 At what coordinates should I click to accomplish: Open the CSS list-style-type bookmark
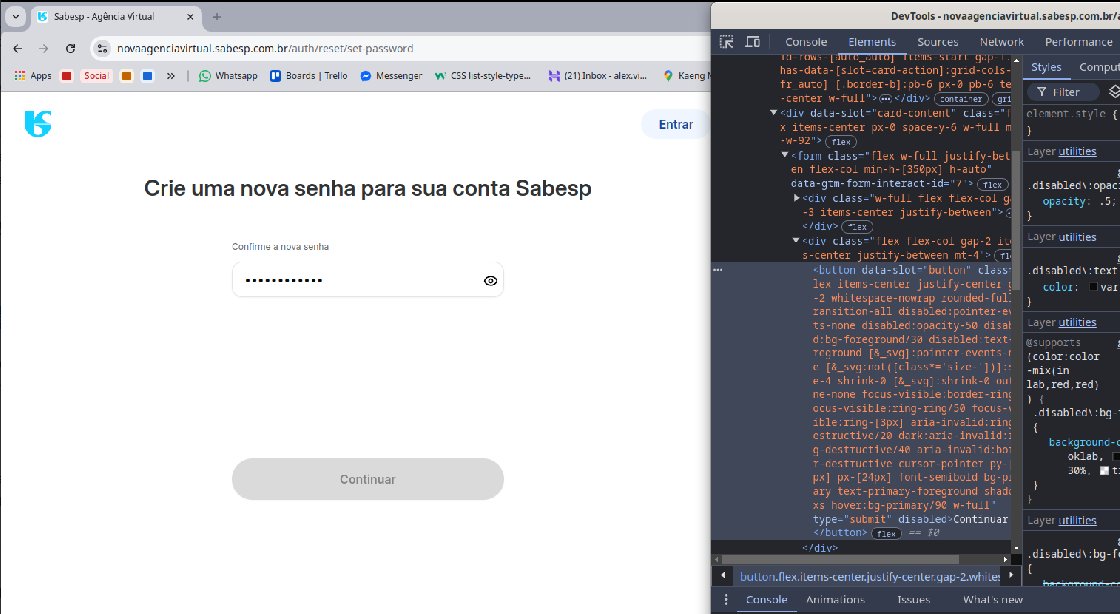point(483,76)
